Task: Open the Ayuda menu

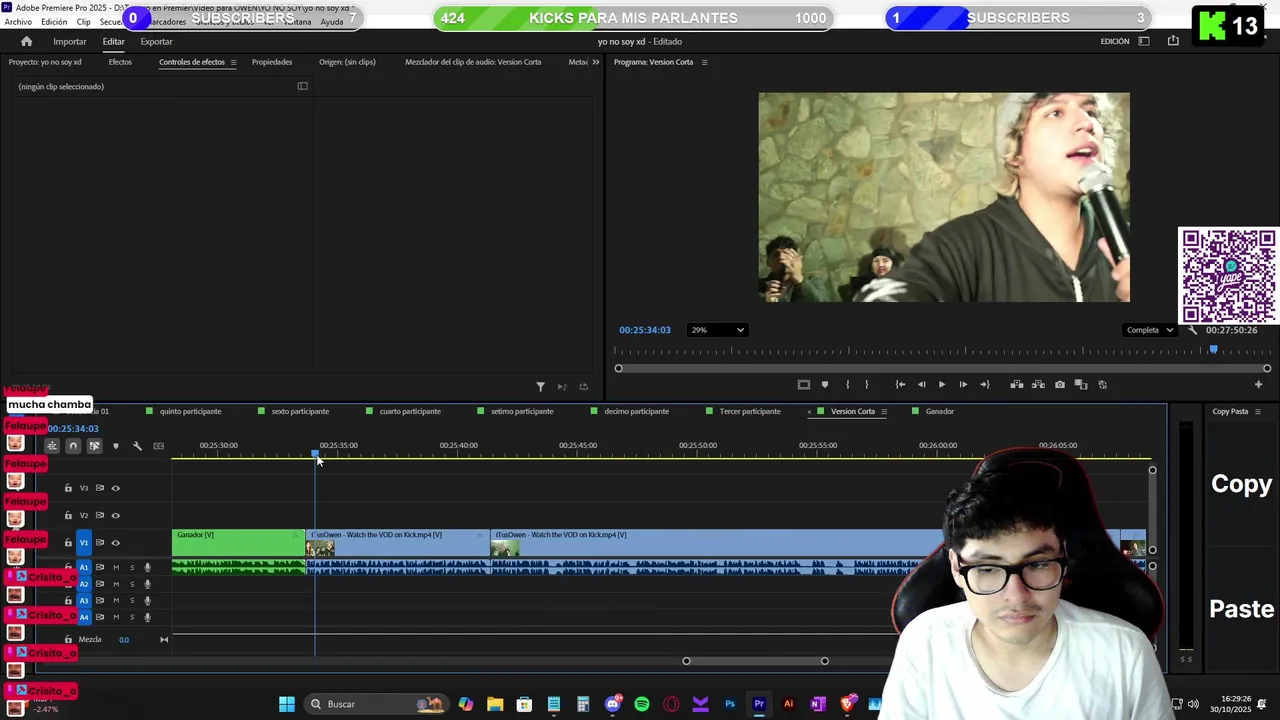Action: tap(331, 22)
